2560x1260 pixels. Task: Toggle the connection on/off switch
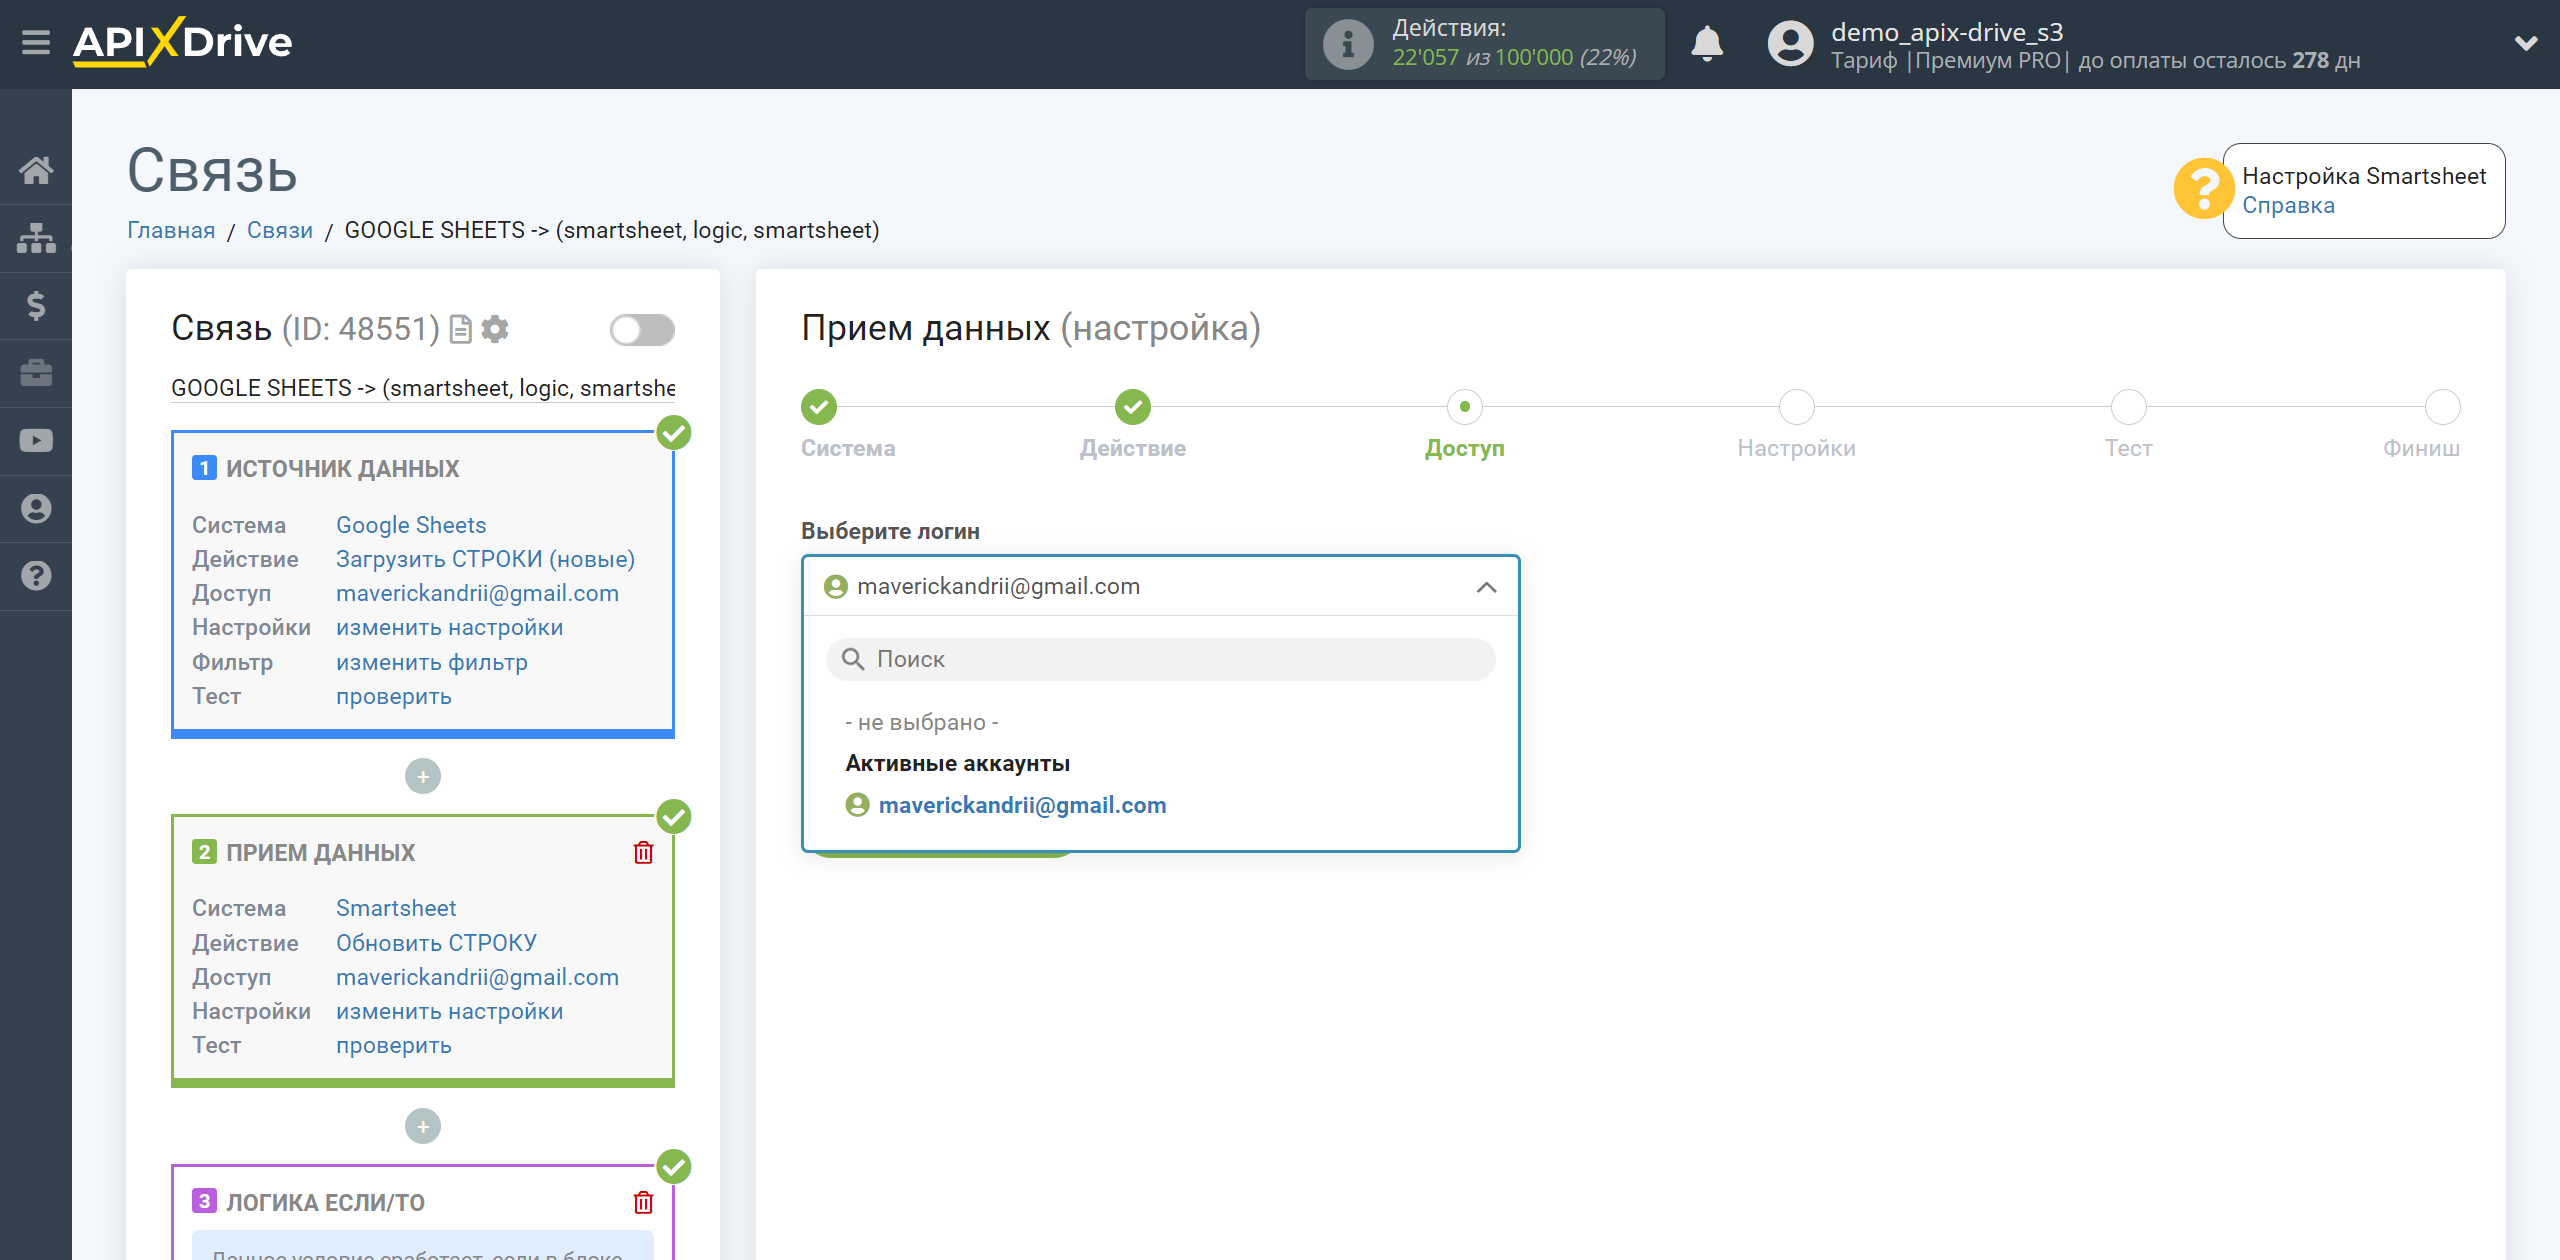(642, 329)
